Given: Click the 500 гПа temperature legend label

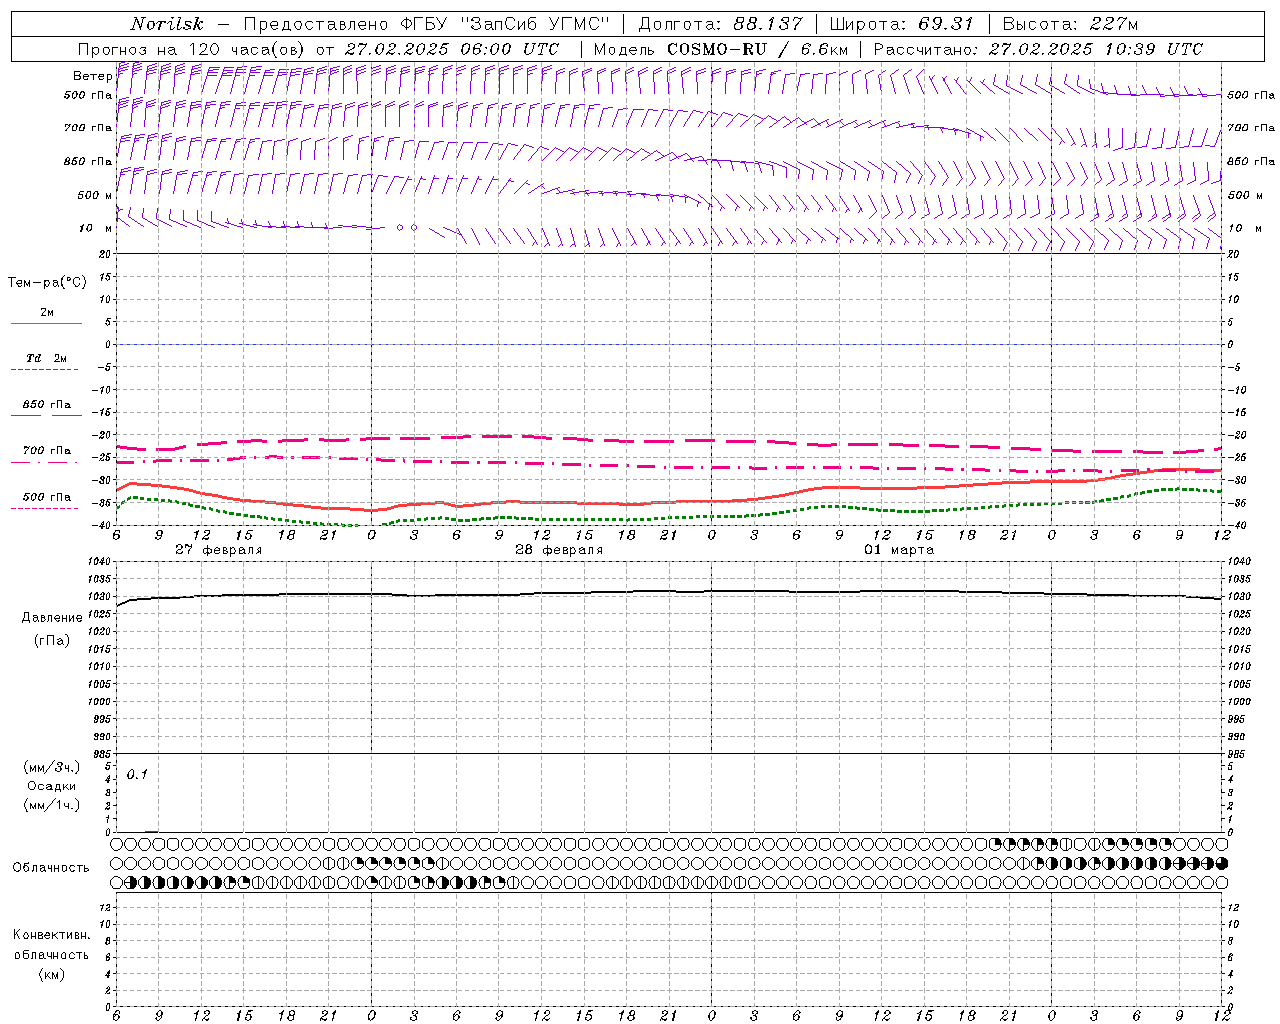Looking at the screenshot, I should pos(47,497).
